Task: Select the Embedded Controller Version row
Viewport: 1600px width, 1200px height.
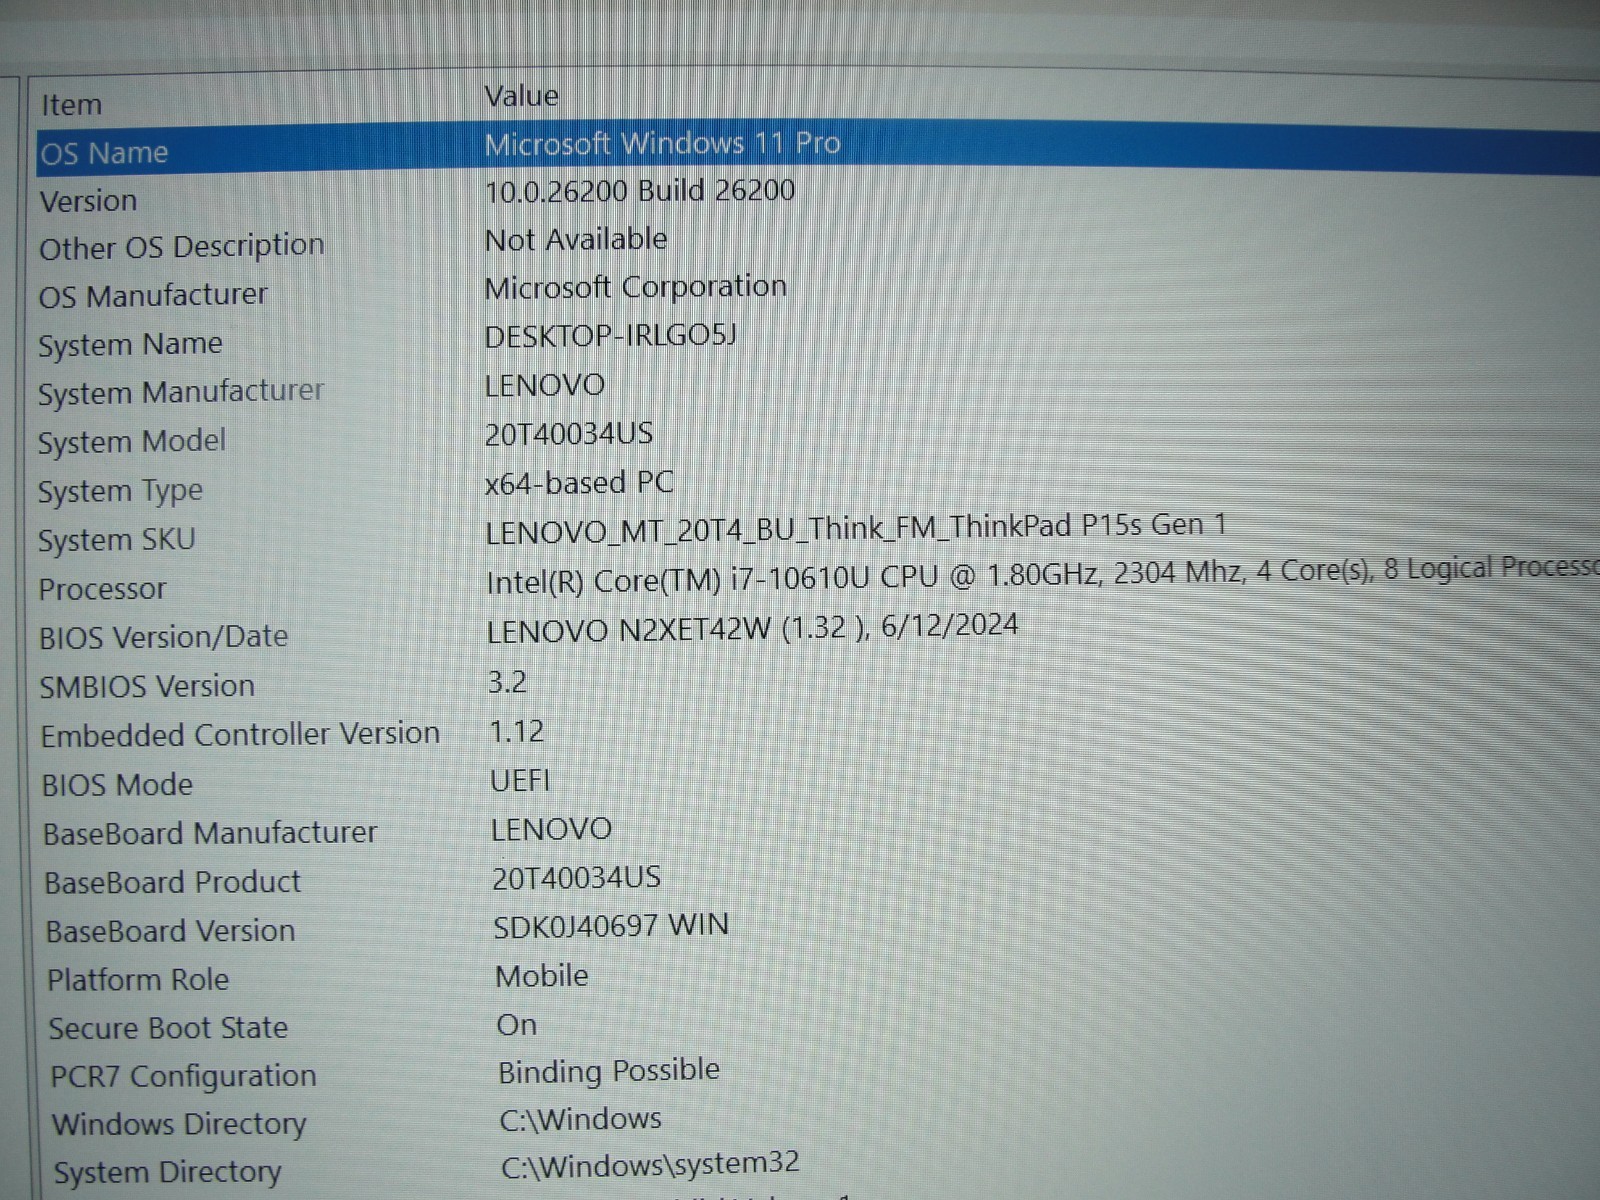Action: (x=240, y=735)
